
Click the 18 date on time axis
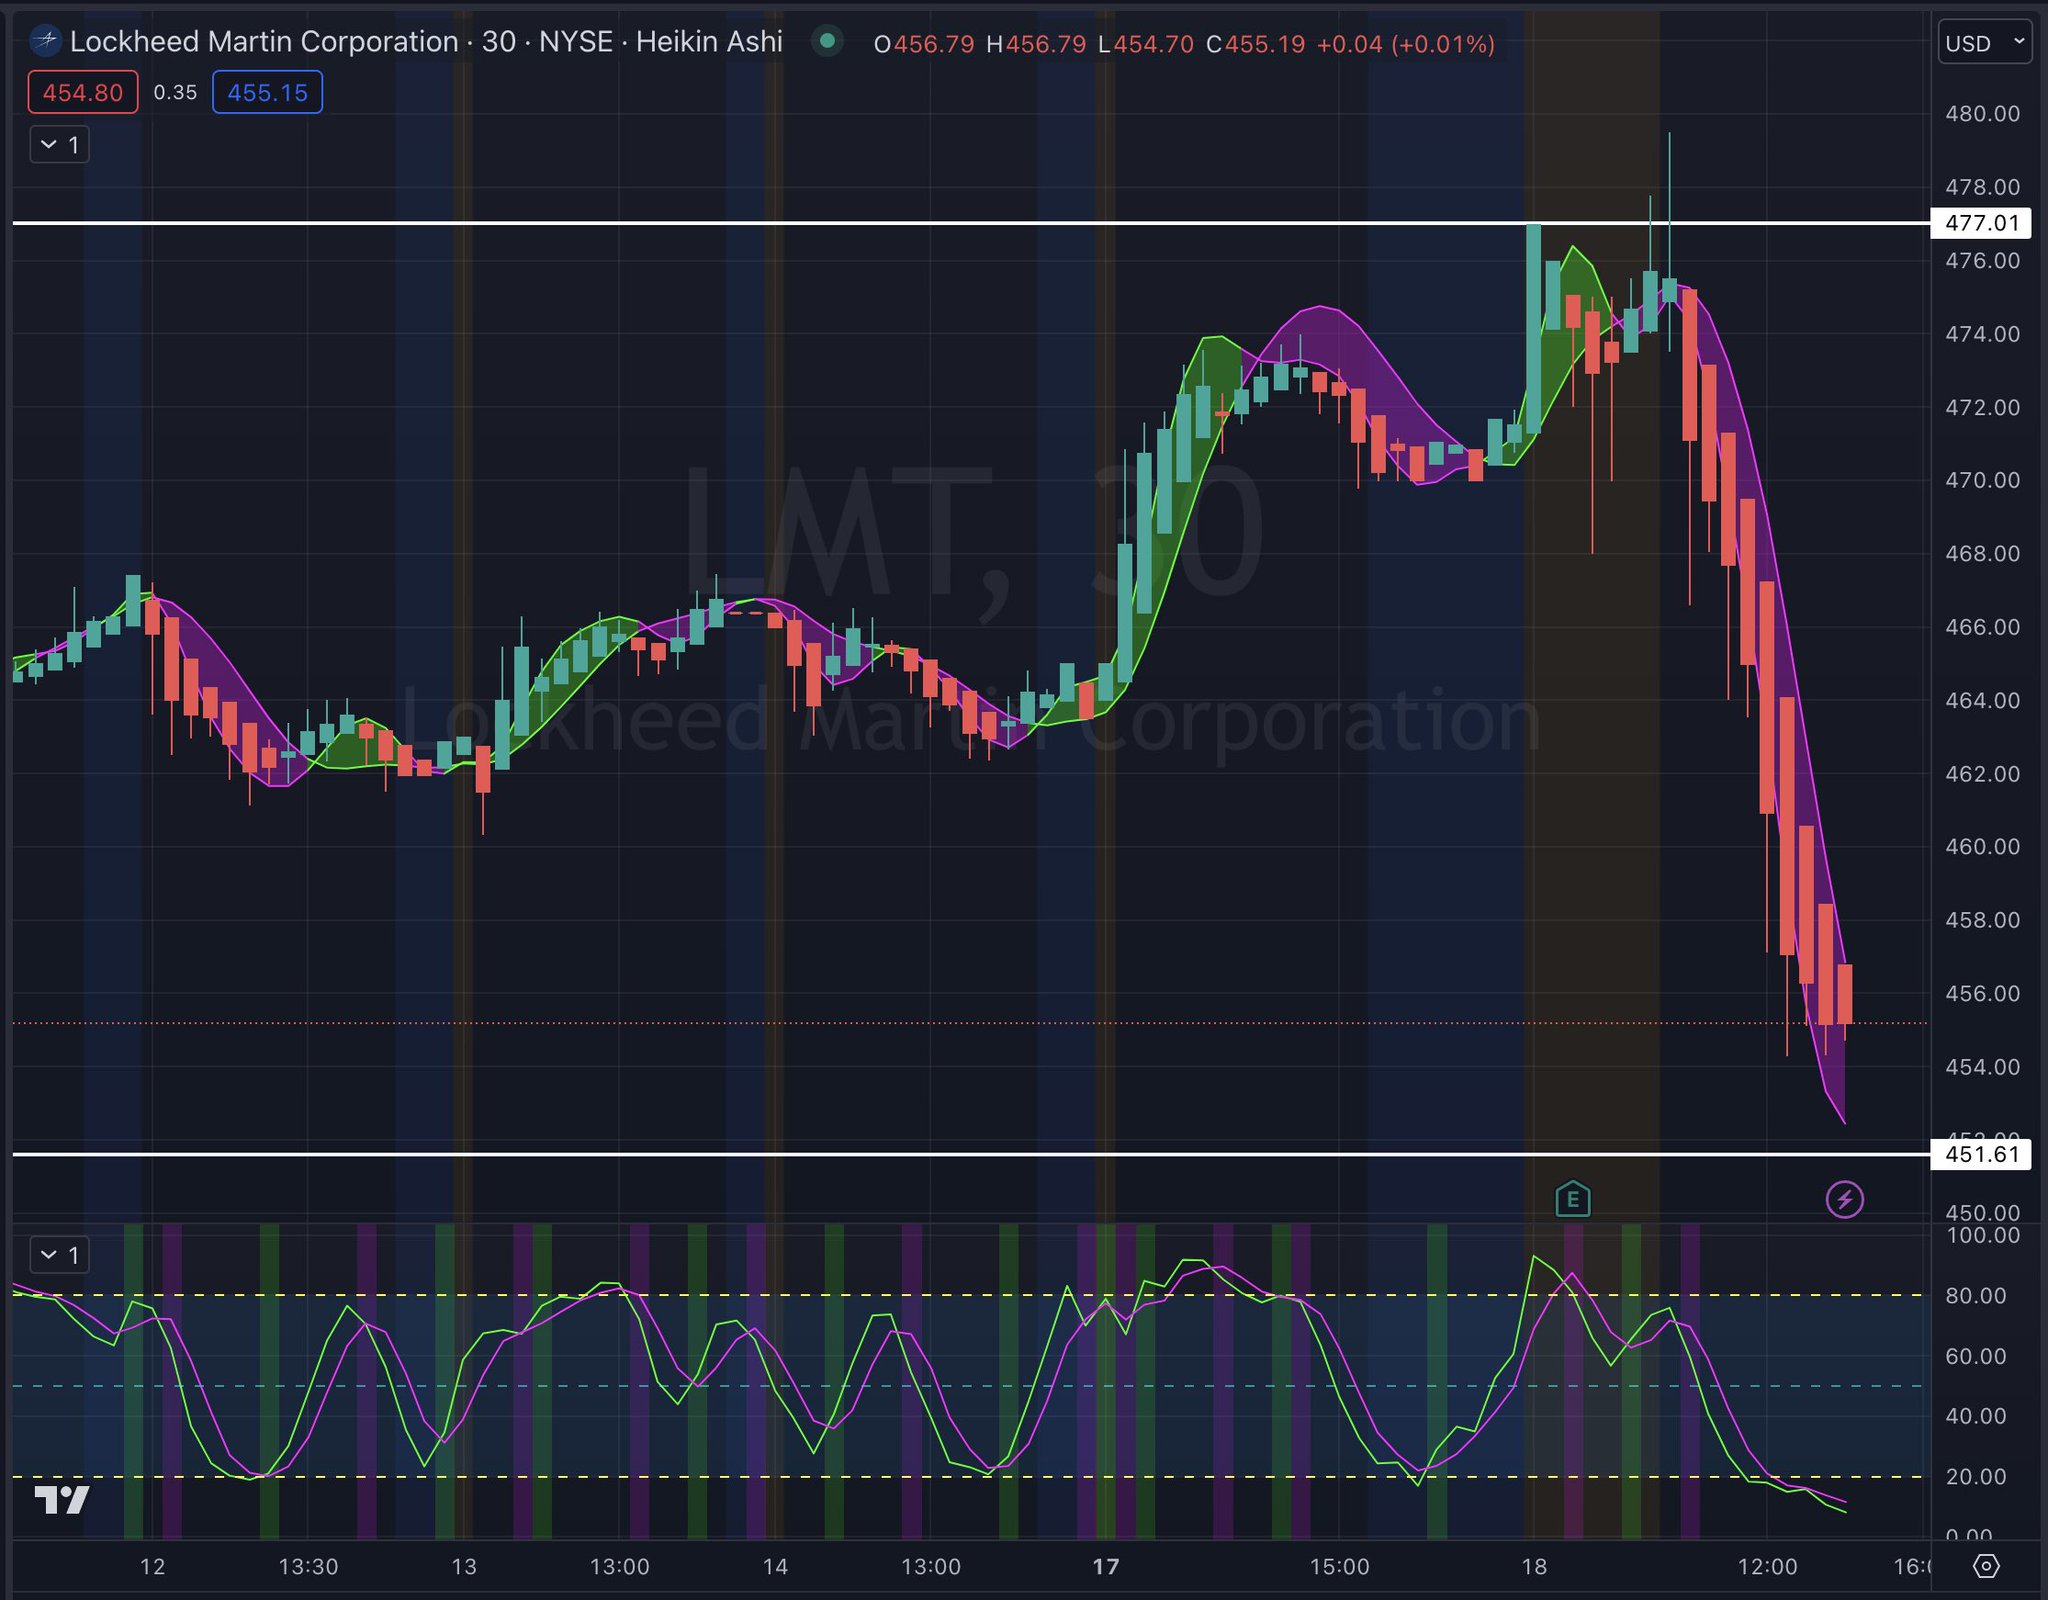click(x=1534, y=1566)
